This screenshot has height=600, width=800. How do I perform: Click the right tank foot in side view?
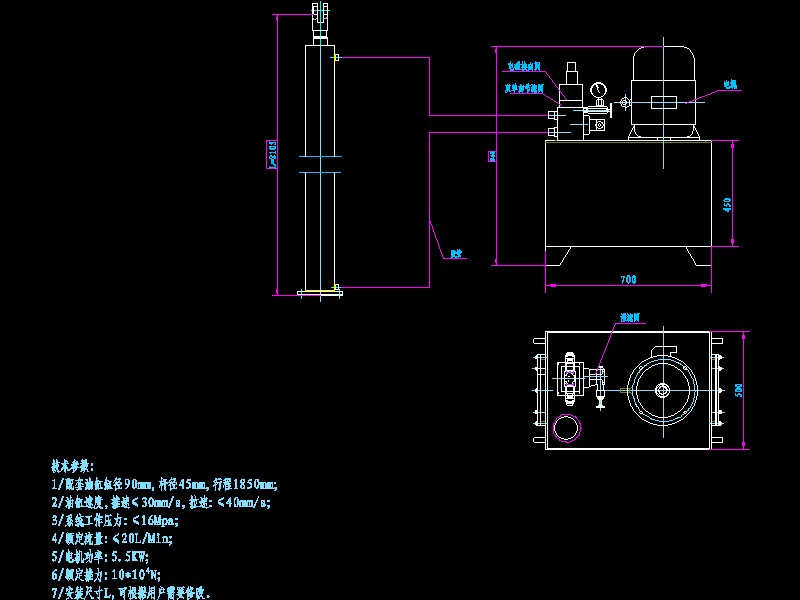(698, 256)
